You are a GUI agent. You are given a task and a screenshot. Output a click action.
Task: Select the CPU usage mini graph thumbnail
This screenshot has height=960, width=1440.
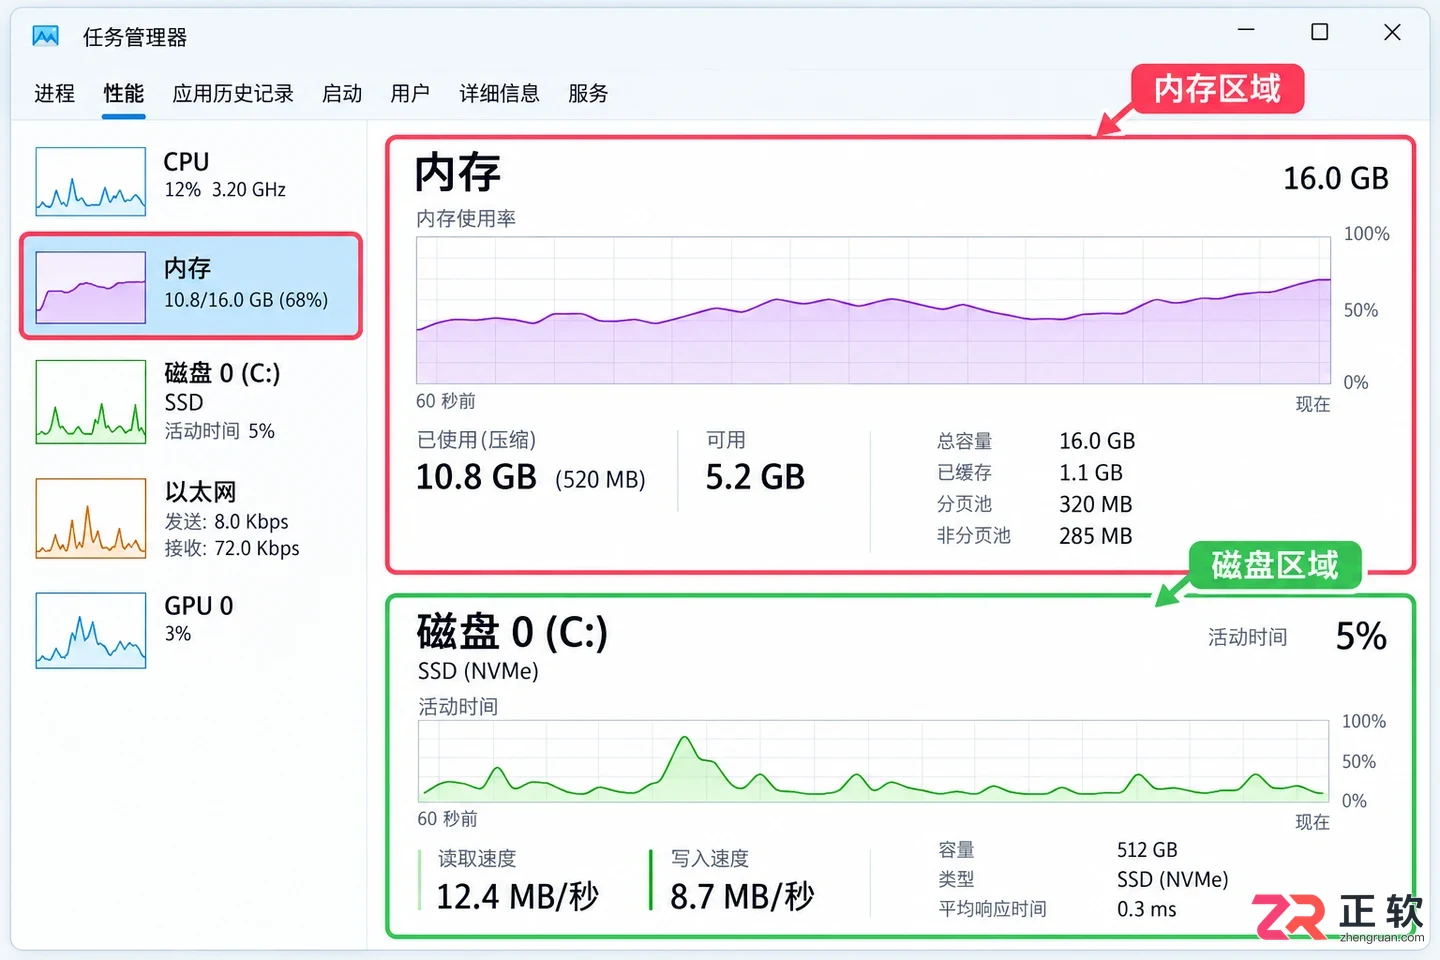(x=91, y=181)
